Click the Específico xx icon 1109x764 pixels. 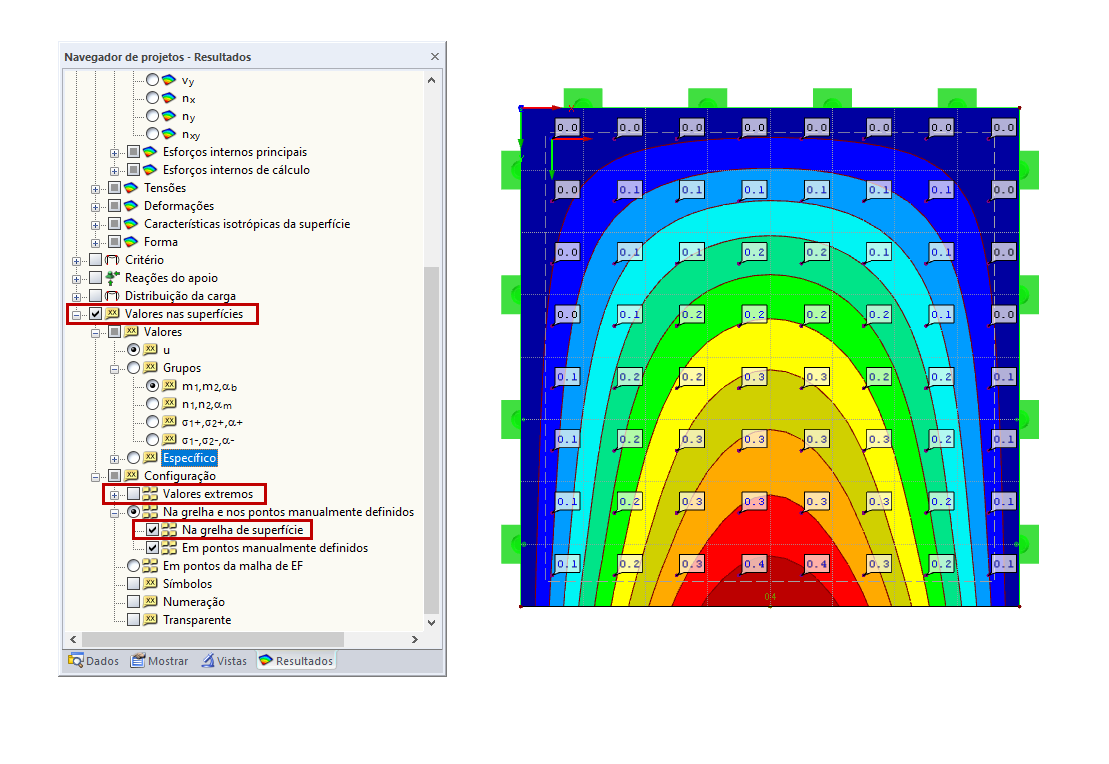pos(150,458)
